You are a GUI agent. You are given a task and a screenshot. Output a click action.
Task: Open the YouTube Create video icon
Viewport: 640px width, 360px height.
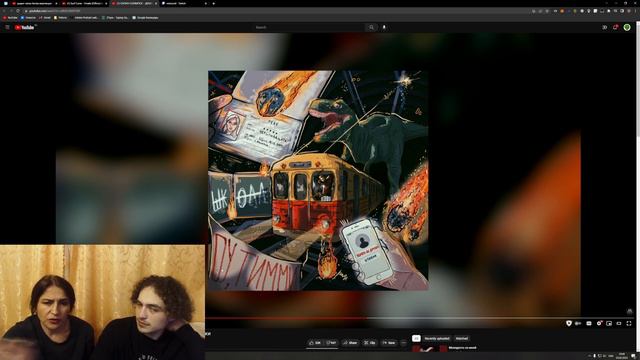(604, 27)
